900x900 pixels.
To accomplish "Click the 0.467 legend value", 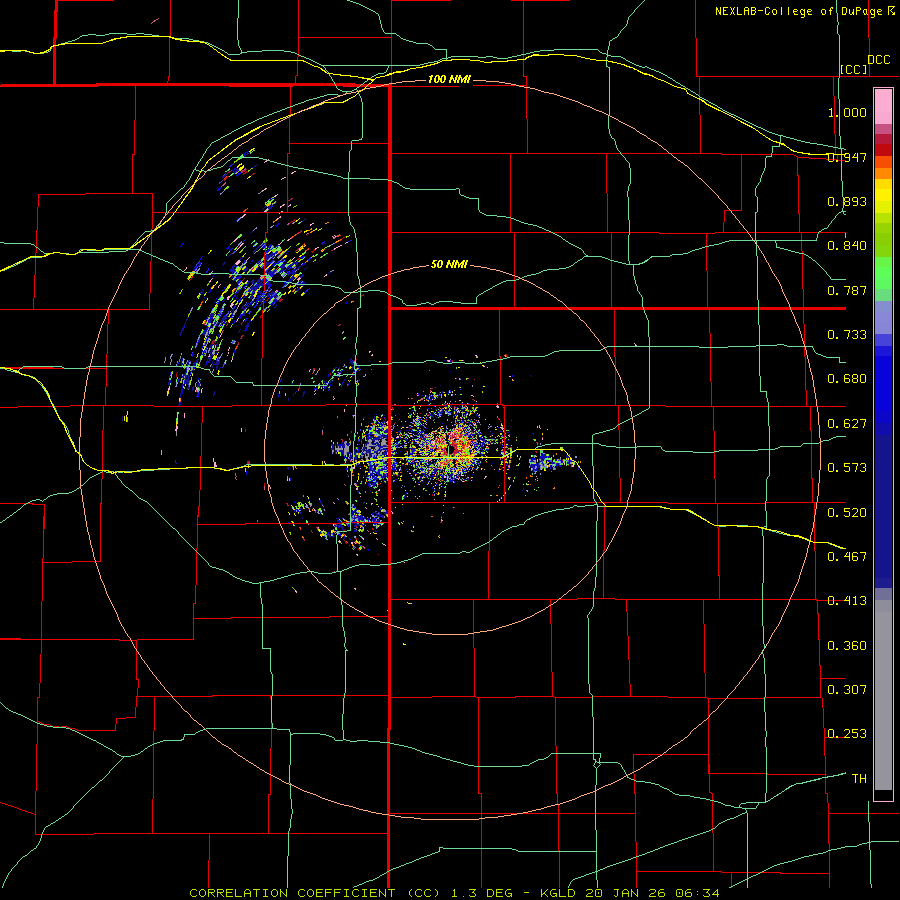I will [x=847, y=556].
